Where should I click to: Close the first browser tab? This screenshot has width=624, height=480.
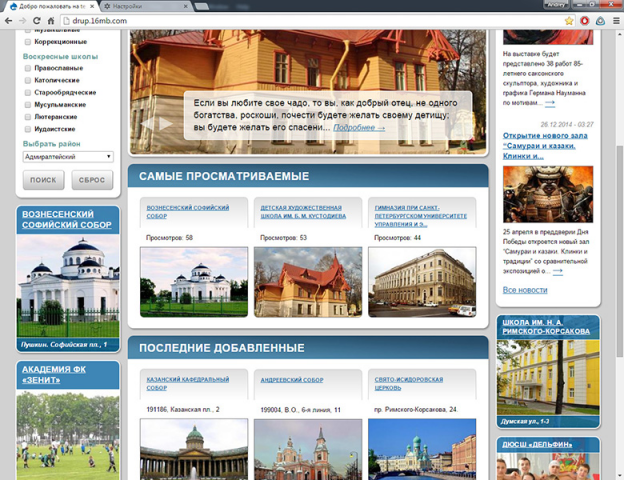point(92,6)
